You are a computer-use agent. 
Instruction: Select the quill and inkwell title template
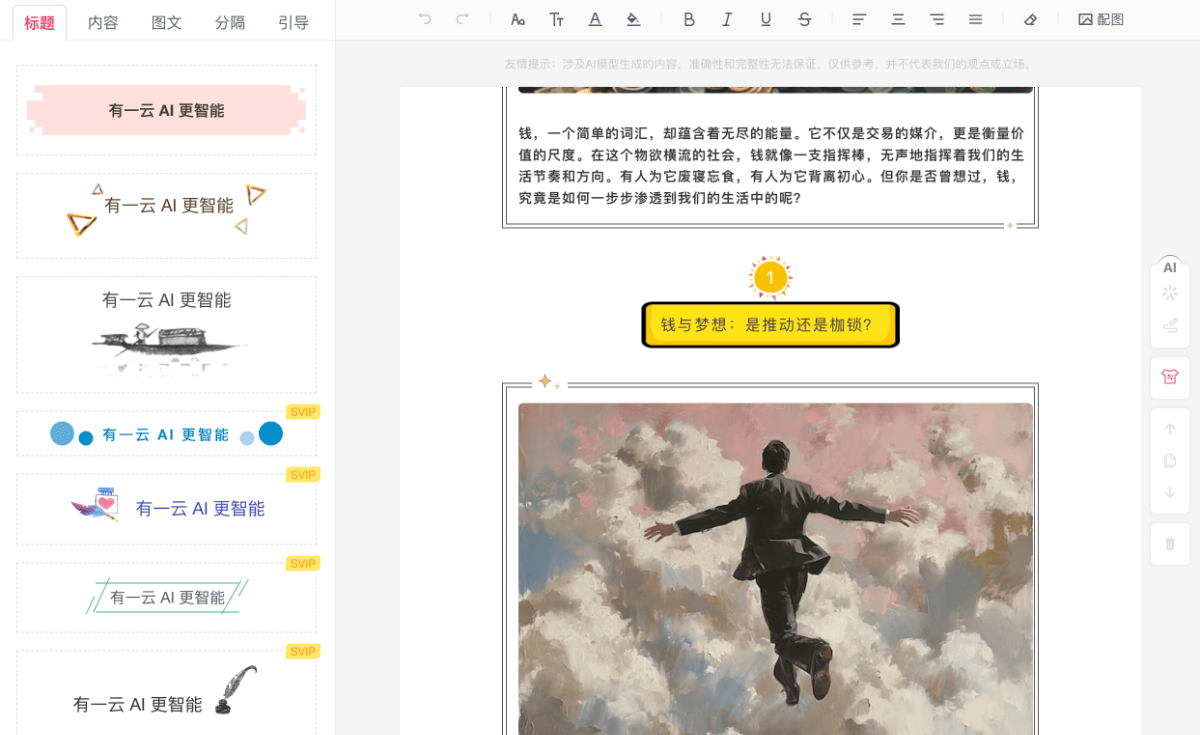(x=166, y=692)
